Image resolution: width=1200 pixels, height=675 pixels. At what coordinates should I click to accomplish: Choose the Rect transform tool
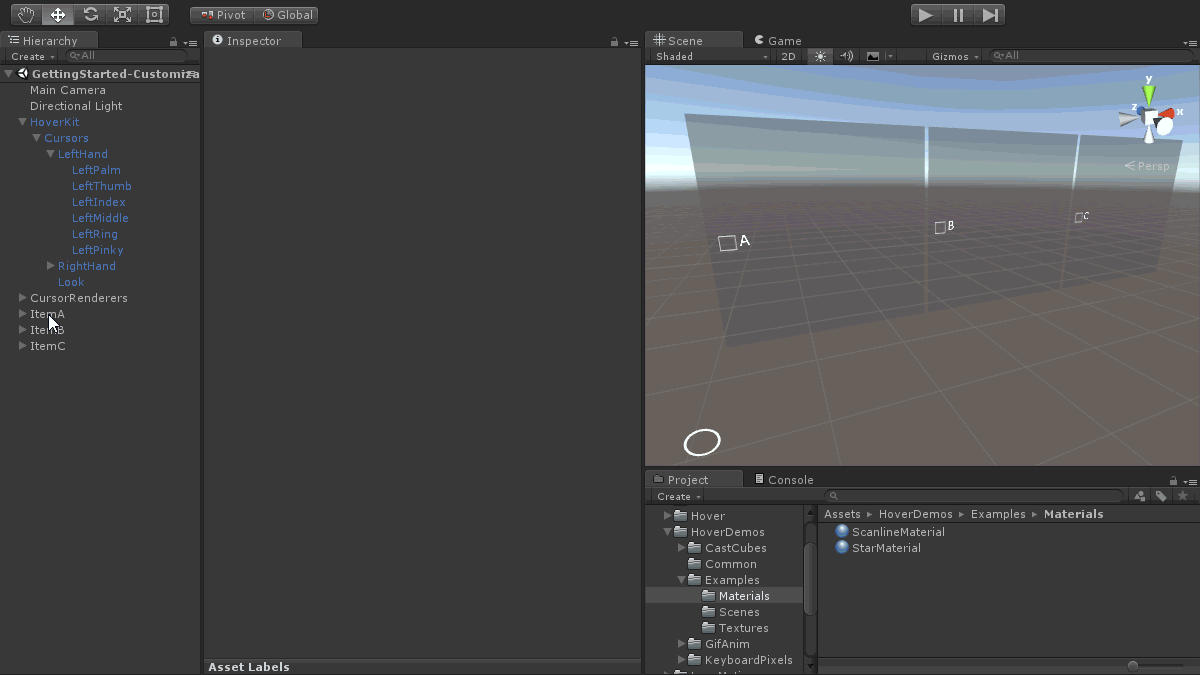(154, 15)
